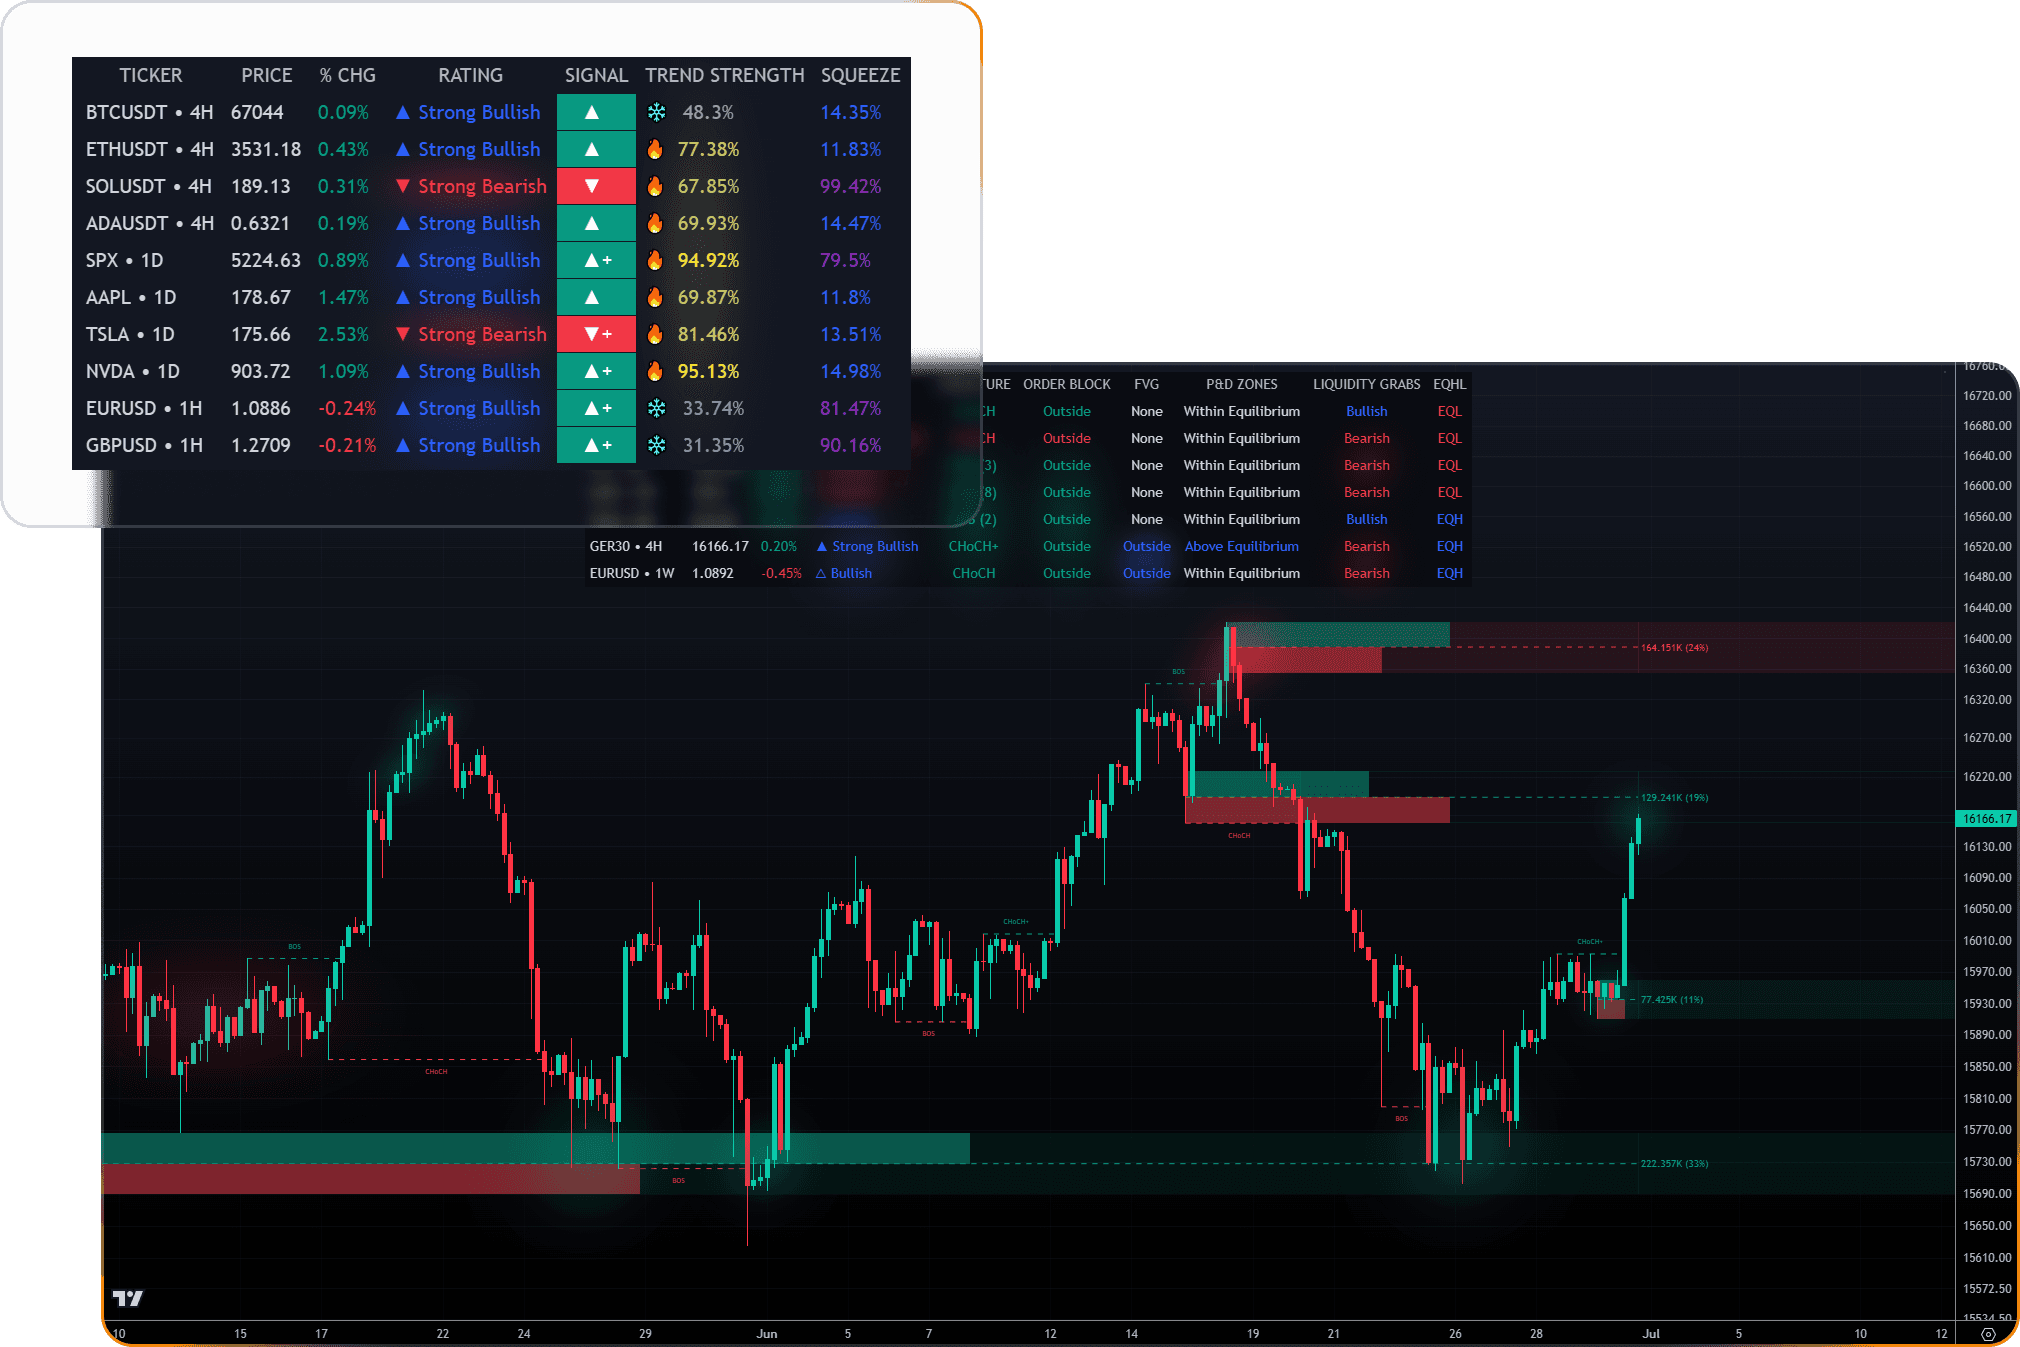Click the blue triangle before AAPL's rating
2020x1347 pixels.
(403, 297)
